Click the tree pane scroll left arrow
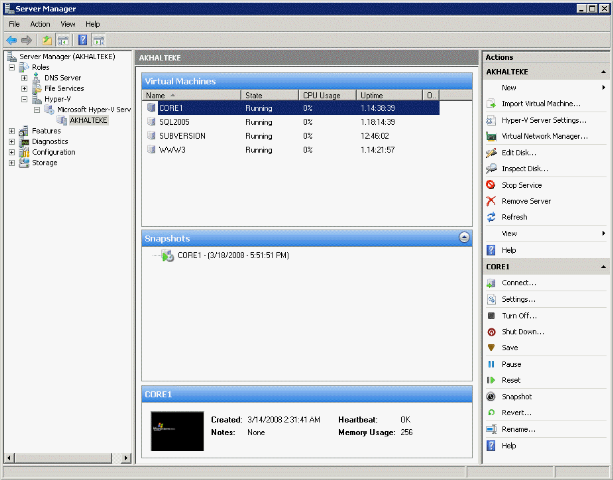613x480 pixels. (x=9, y=458)
